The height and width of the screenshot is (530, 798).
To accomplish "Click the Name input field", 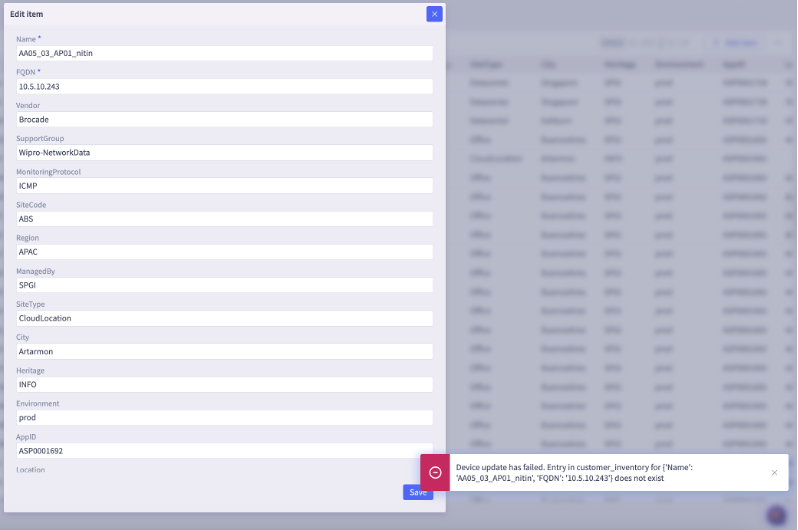I will pyautogui.click(x=224, y=54).
